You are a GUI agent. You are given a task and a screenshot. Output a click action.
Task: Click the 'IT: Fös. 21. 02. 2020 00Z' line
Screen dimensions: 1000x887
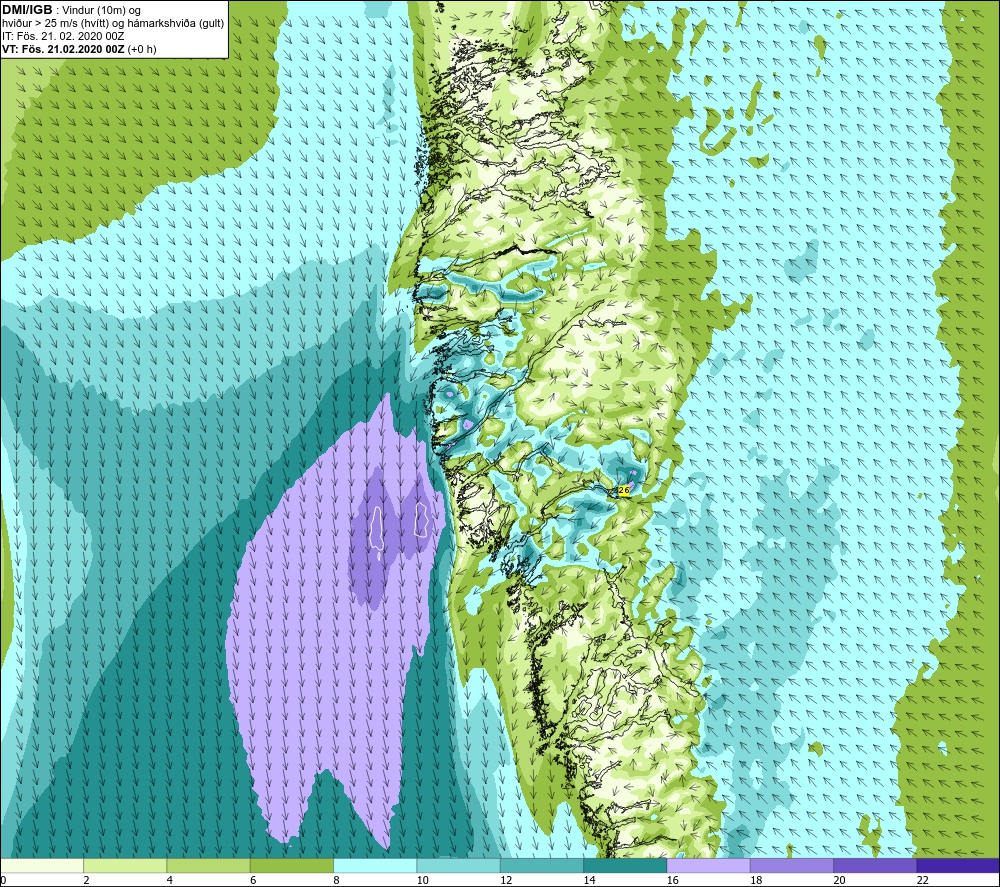click(63, 36)
